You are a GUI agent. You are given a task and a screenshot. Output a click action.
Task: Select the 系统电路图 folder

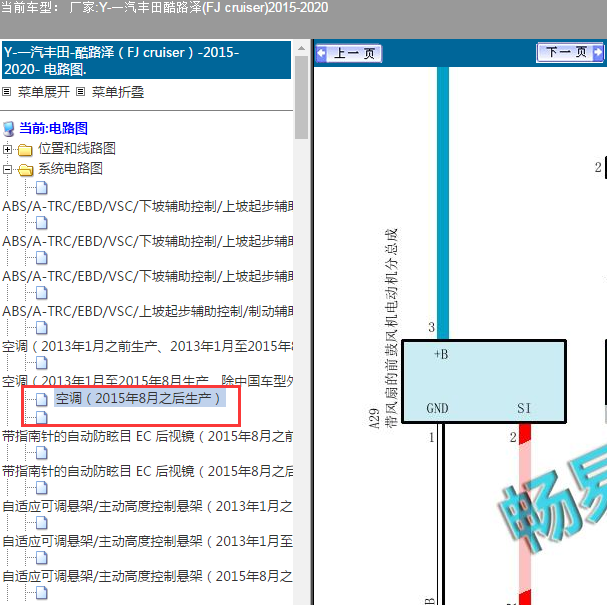70,168
